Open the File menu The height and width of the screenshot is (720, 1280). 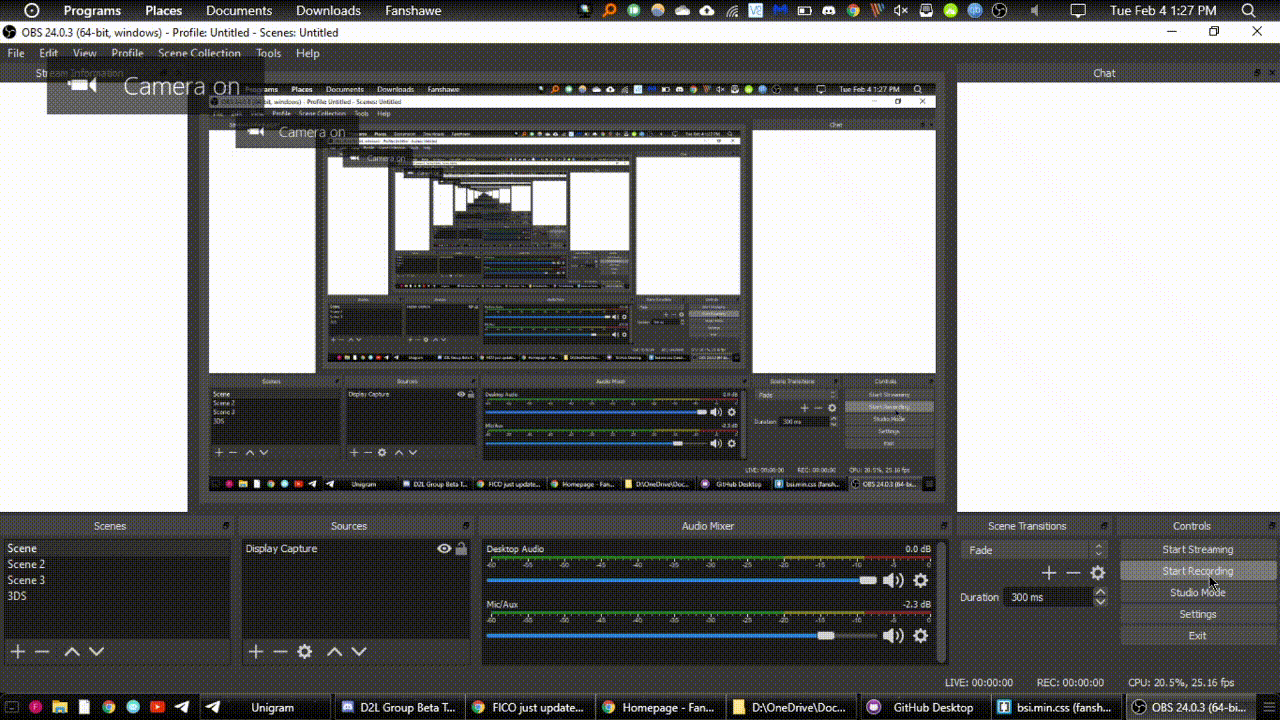(16, 53)
